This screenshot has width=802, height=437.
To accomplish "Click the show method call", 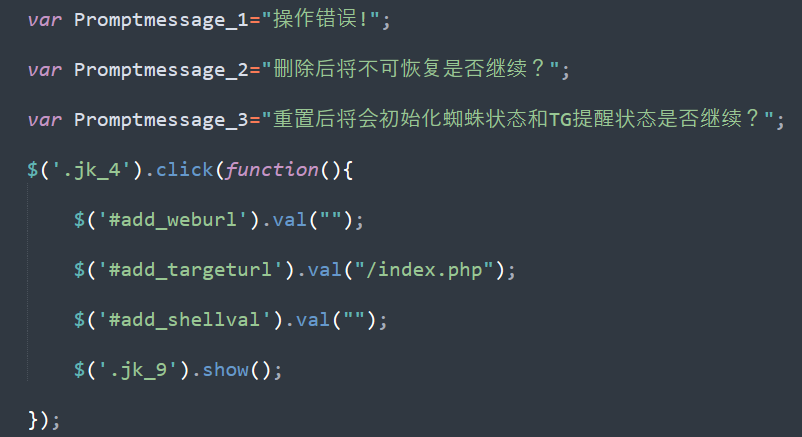I will point(225,370).
